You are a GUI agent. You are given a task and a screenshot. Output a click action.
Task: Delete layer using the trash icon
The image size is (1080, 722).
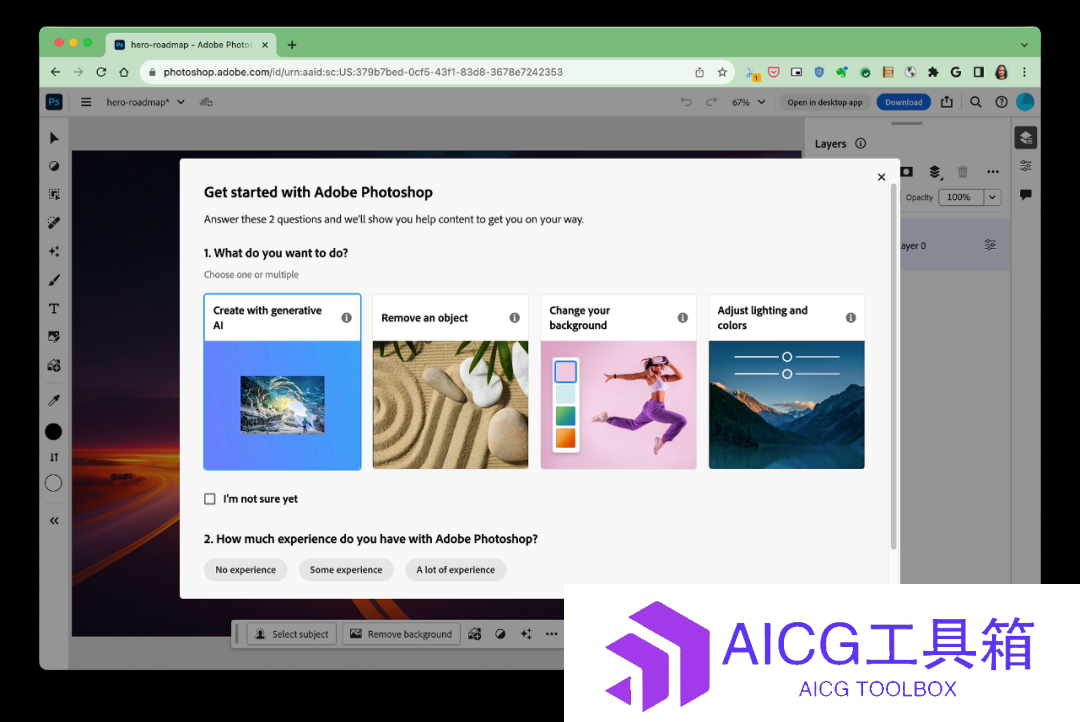coord(962,172)
